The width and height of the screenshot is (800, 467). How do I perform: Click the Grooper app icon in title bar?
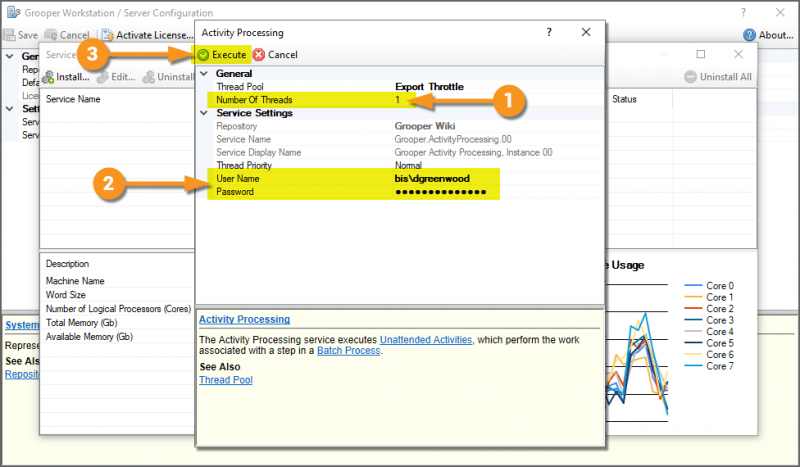point(13,12)
